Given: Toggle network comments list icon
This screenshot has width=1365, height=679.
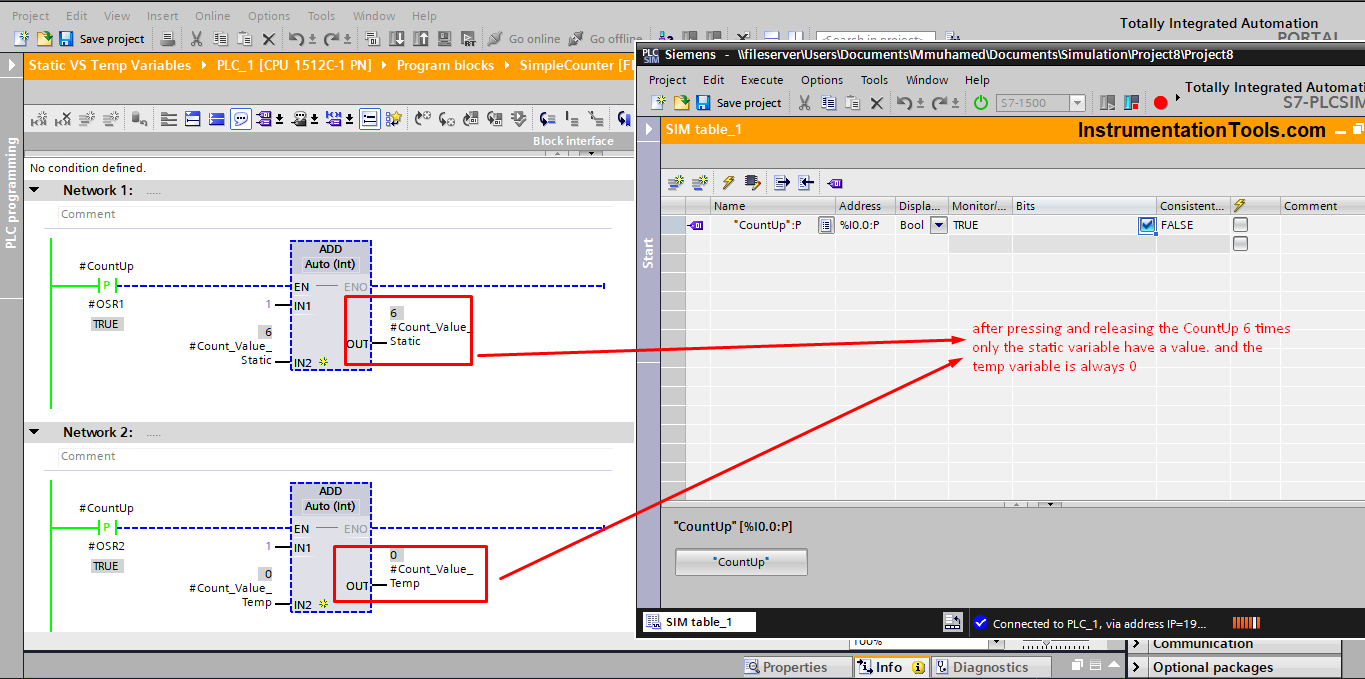Looking at the screenshot, I should tap(370, 119).
